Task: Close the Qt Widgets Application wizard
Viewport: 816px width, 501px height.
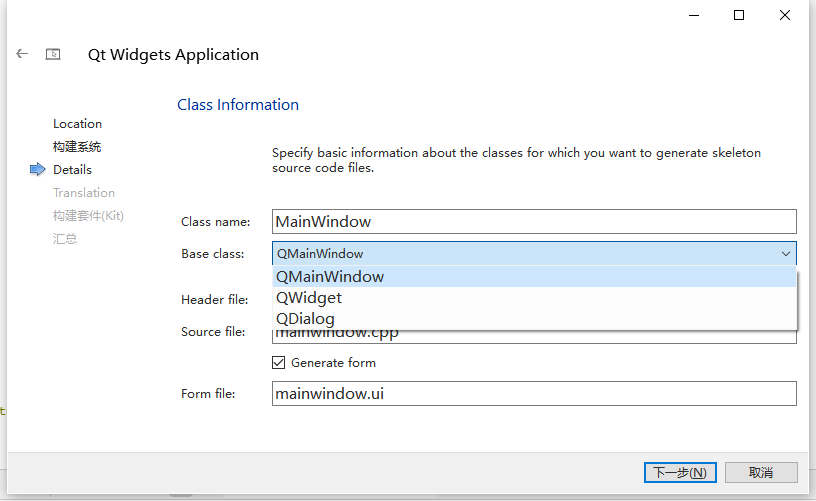Action: pyautogui.click(x=785, y=15)
